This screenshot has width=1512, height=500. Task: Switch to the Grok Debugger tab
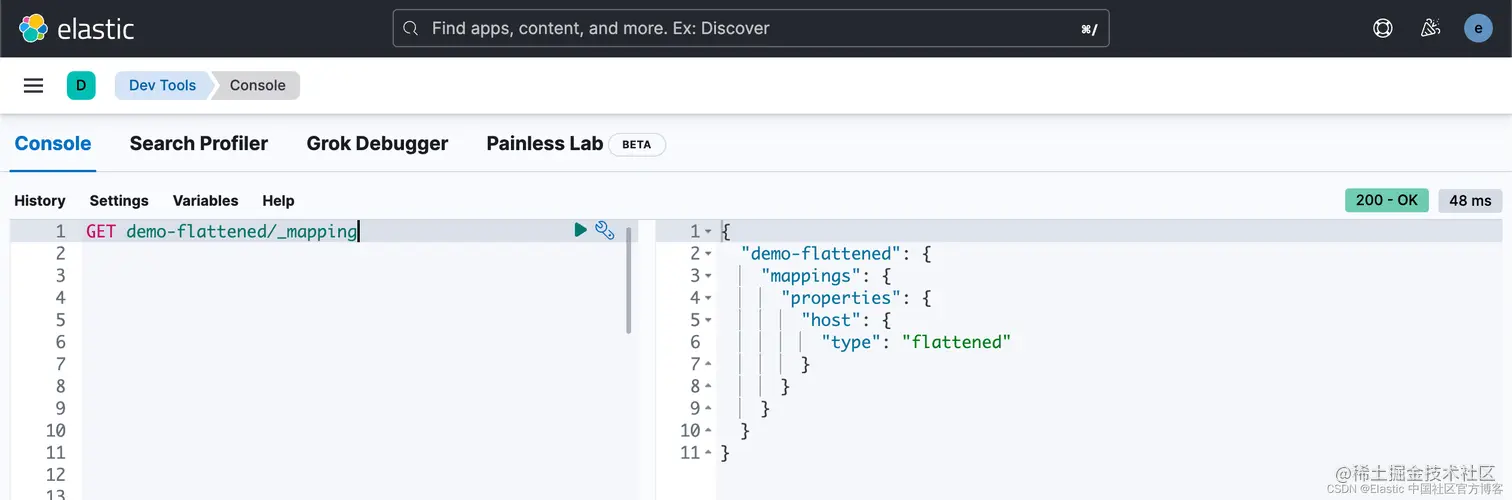(377, 143)
